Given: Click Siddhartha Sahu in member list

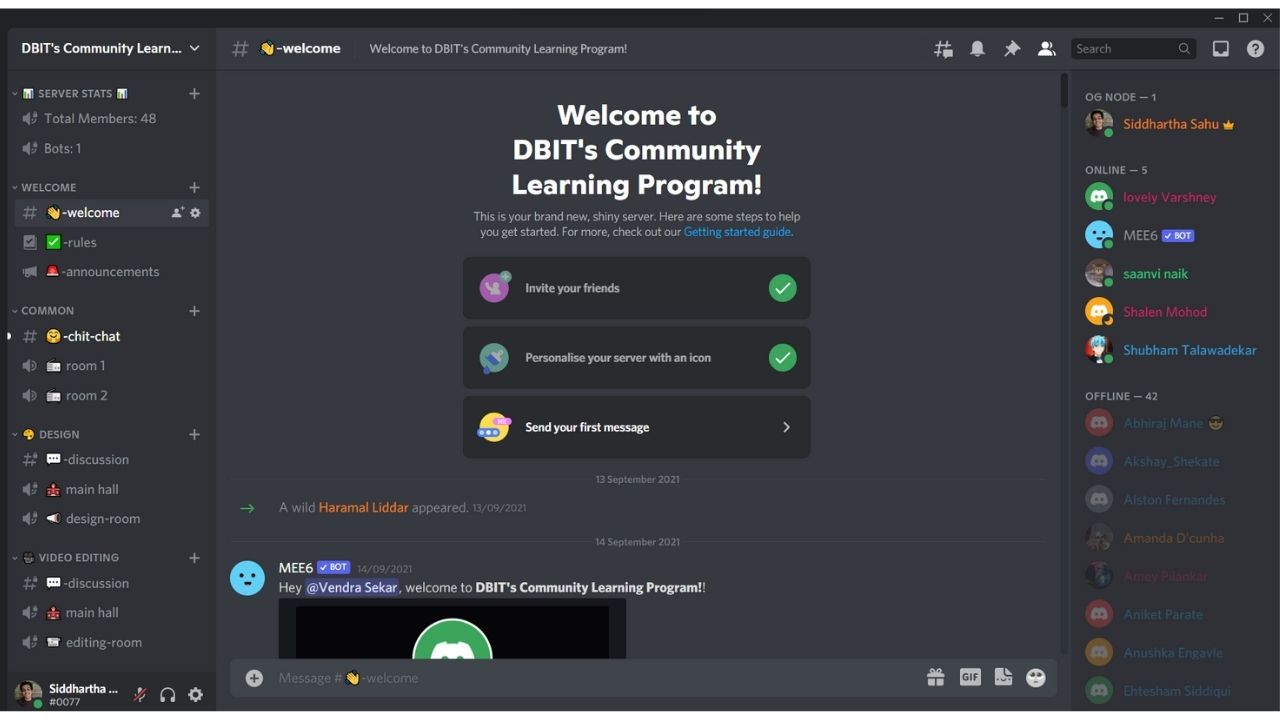Looking at the screenshot, I should point(1172,124).
